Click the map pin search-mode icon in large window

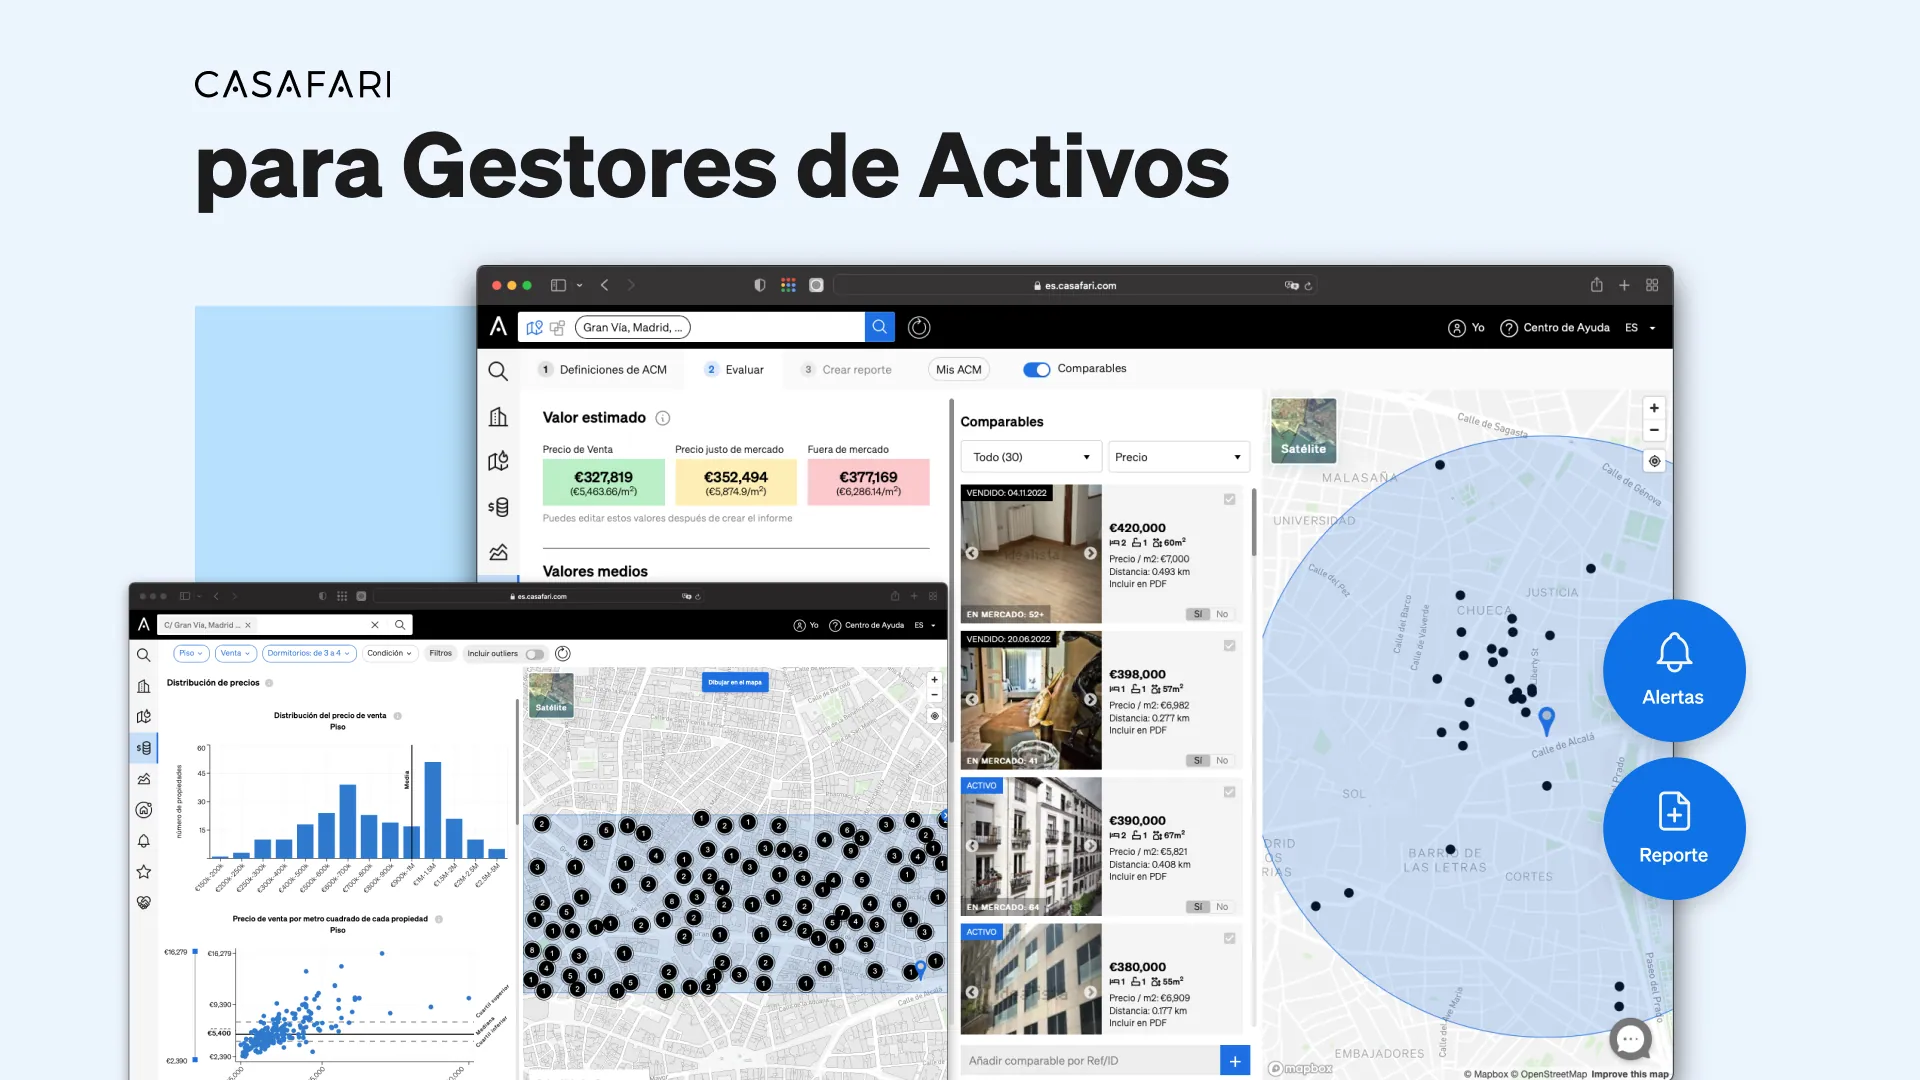coord(535,328)
